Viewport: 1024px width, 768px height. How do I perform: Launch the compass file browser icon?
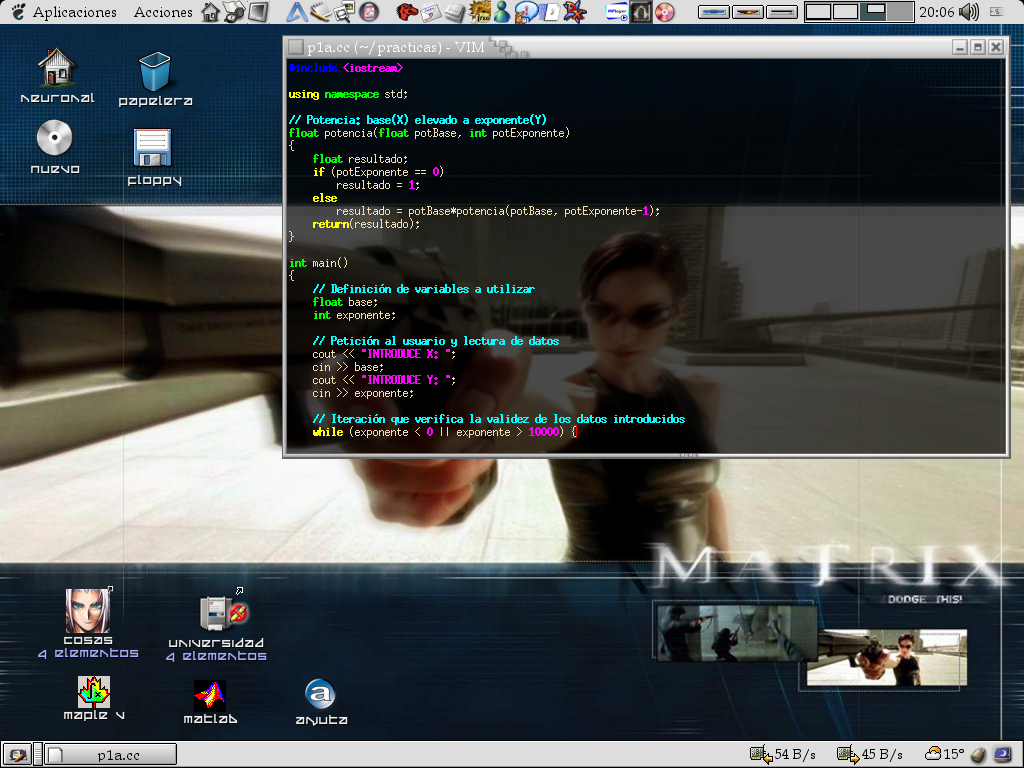tap(234, 12)
